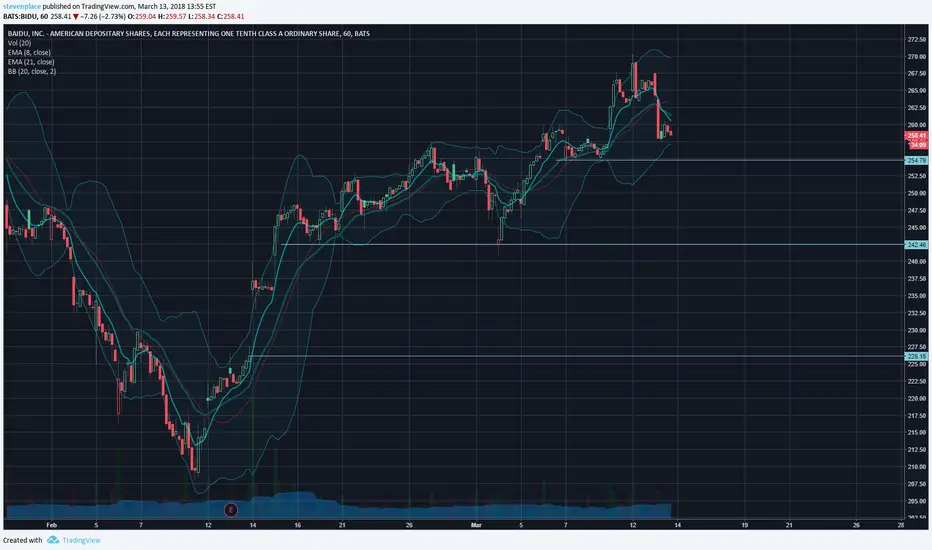
Task: Click the 240.00 price axis label
Action: (917, 262)
